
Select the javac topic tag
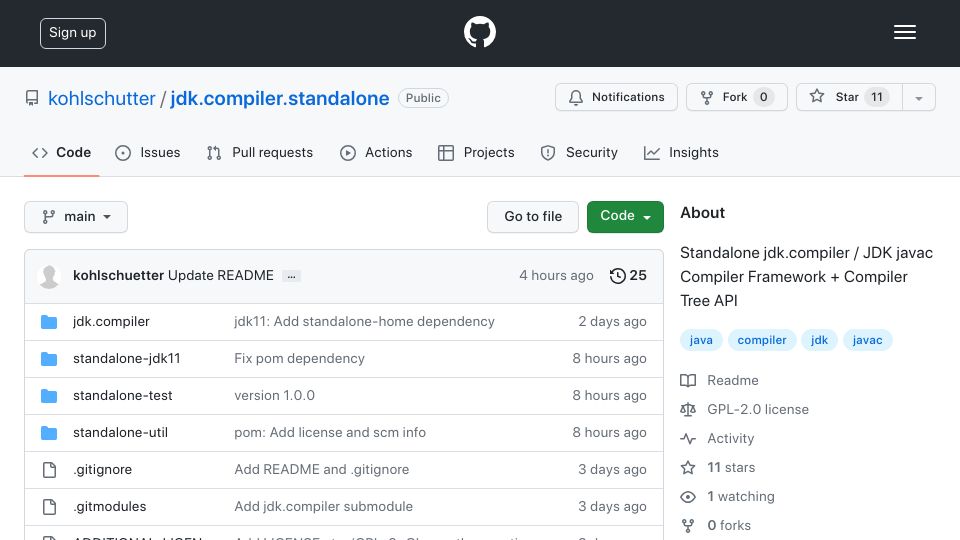coord(868,340)
